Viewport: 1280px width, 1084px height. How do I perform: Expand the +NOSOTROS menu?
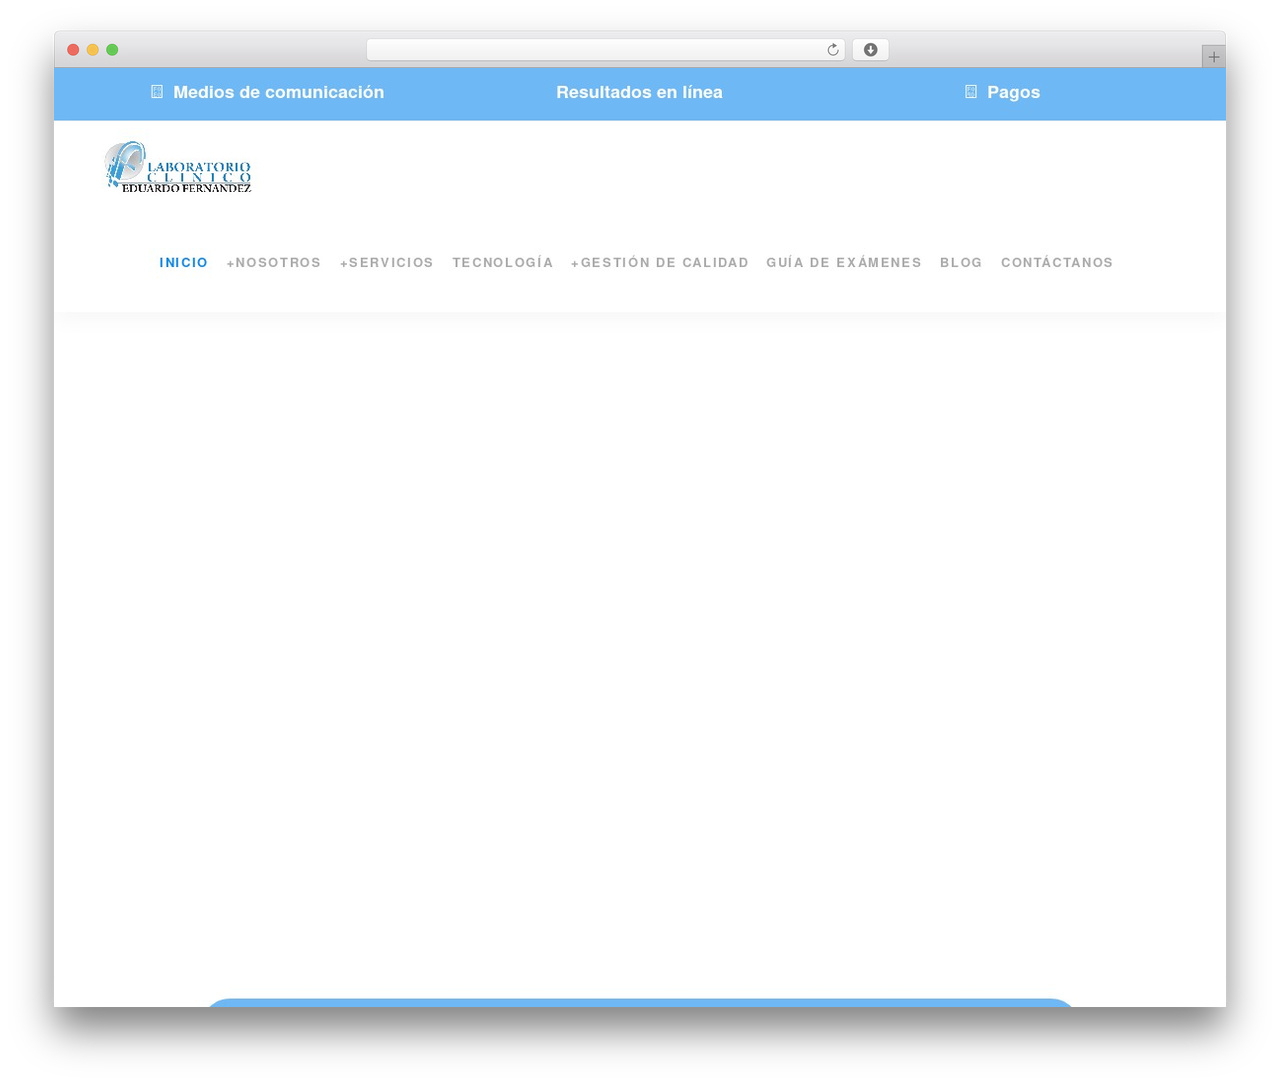coord(274,263)
